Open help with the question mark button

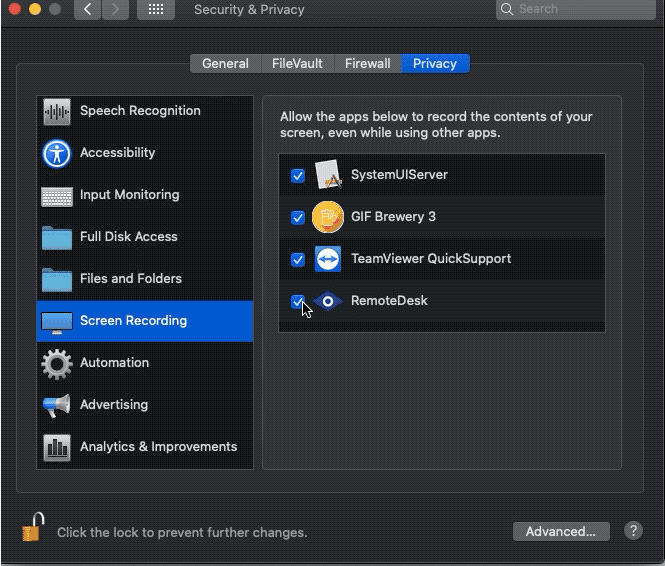(x=633, y=531)
